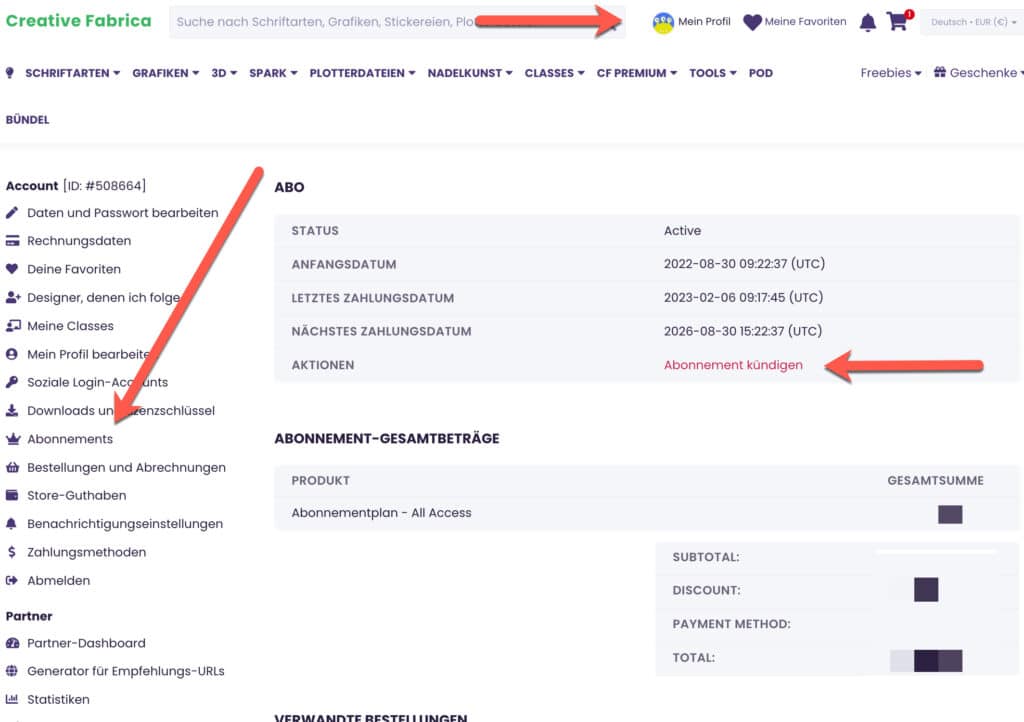
Task: Click the crown icon for Abonnements
Action: pos(13,439)
